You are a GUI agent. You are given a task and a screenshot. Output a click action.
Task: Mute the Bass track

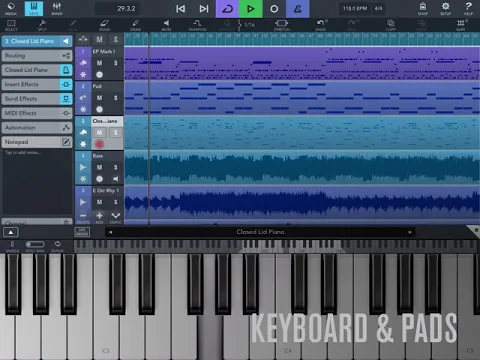[99, 167]
